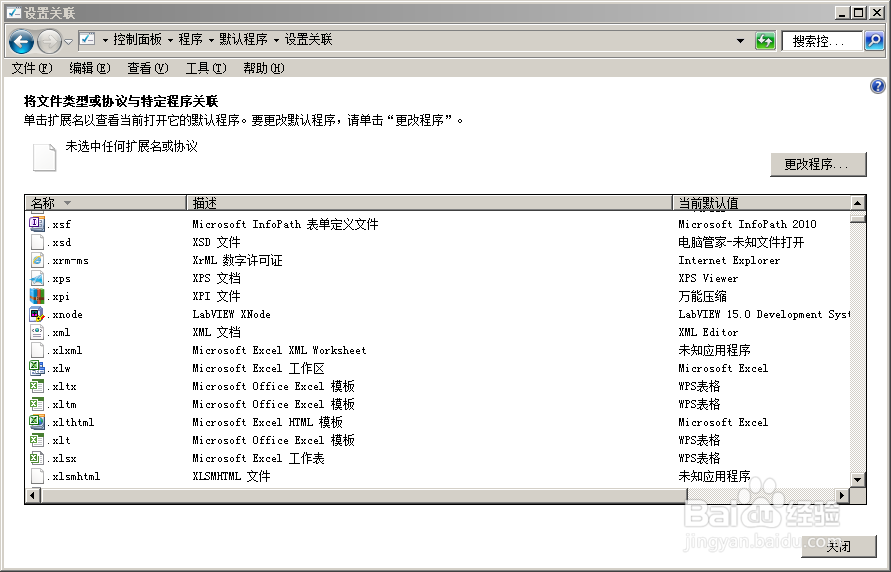Screen dimensions: 891x572
Task: Select Microsoft InfoPath 2010 default value
Action: [747, 224]
